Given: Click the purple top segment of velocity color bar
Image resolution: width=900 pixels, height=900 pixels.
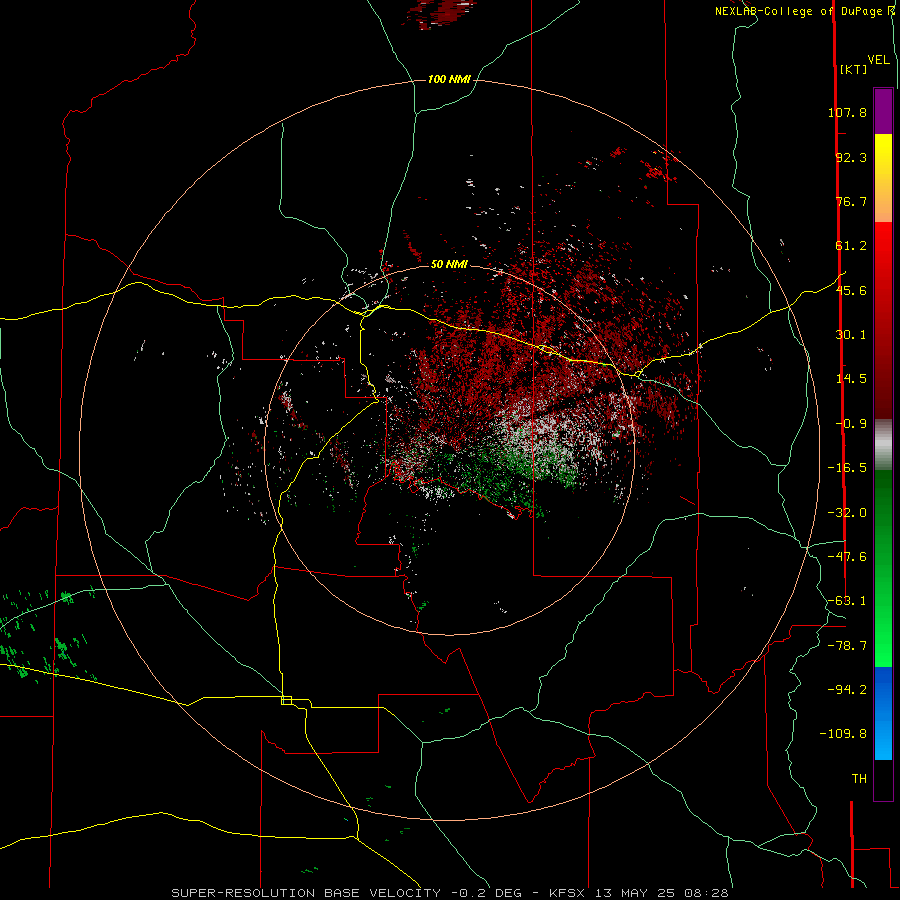Looking at the screenshot, I should click(883, 111).
